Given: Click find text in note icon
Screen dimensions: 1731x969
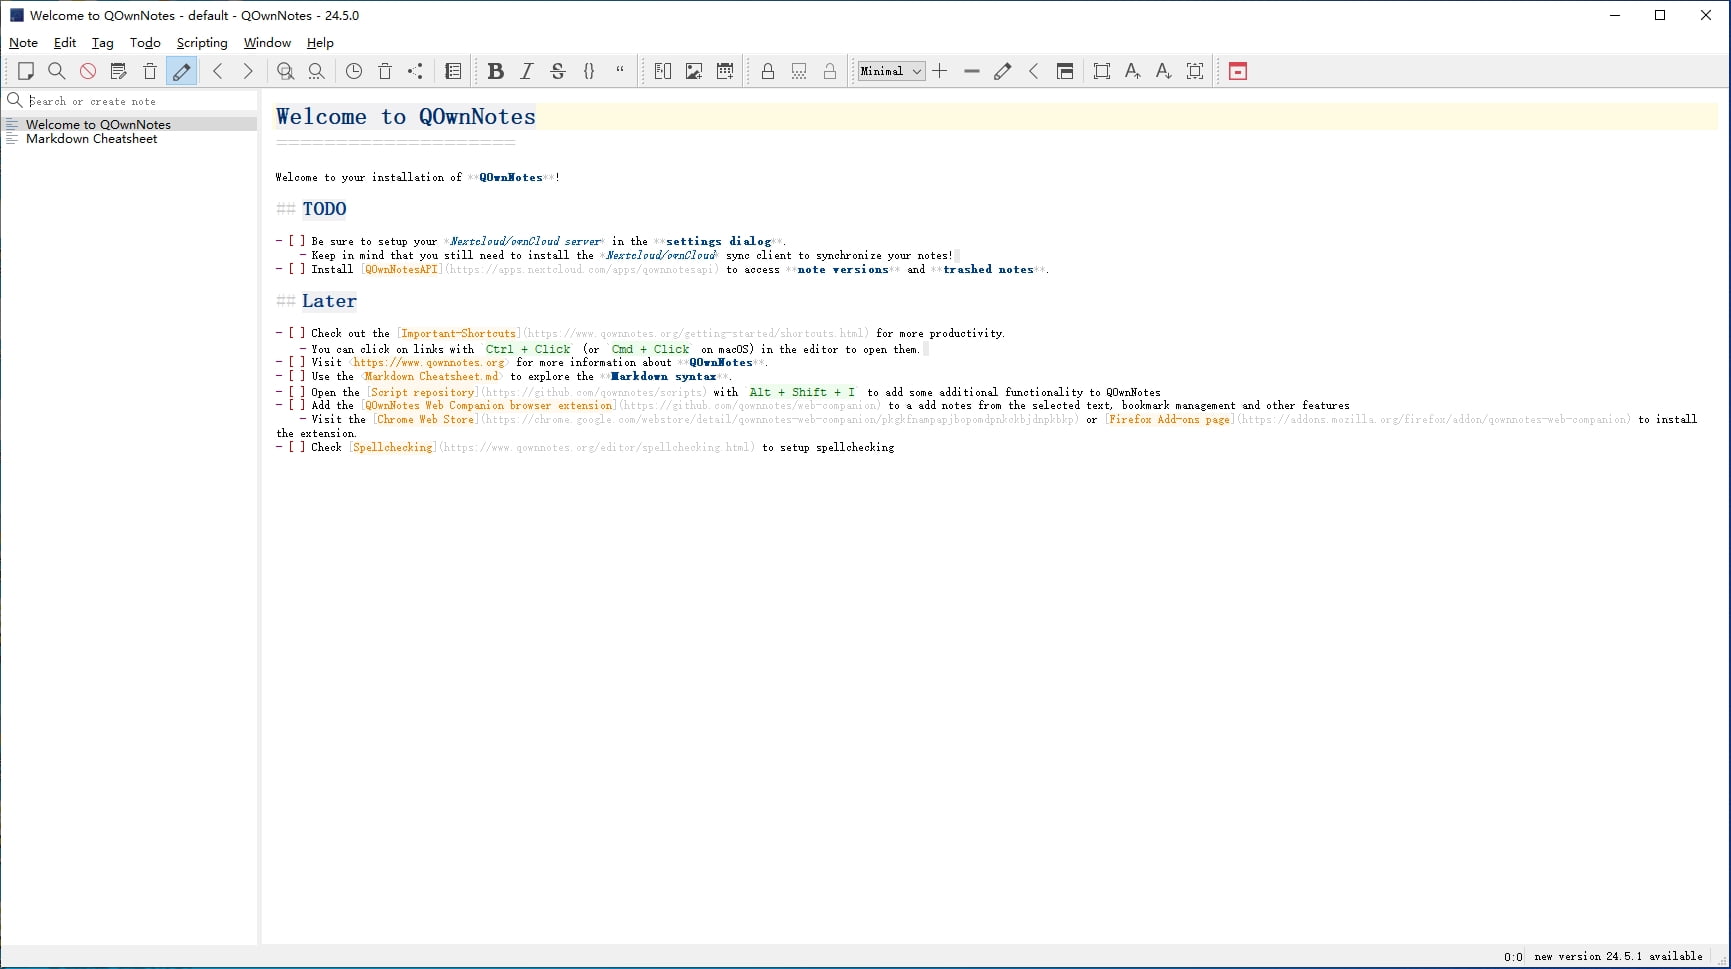Looking at the screenshot, I should [285, 71].
